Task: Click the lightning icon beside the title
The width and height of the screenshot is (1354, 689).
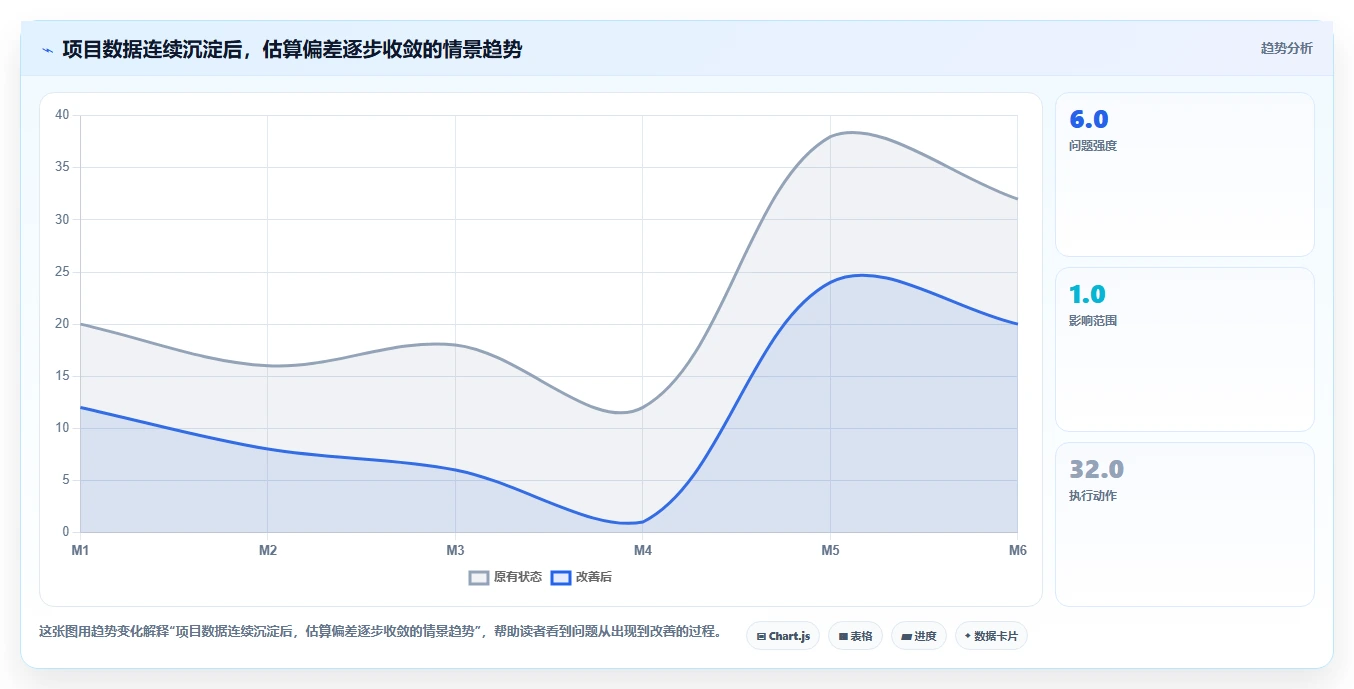Action: [47, 50]
